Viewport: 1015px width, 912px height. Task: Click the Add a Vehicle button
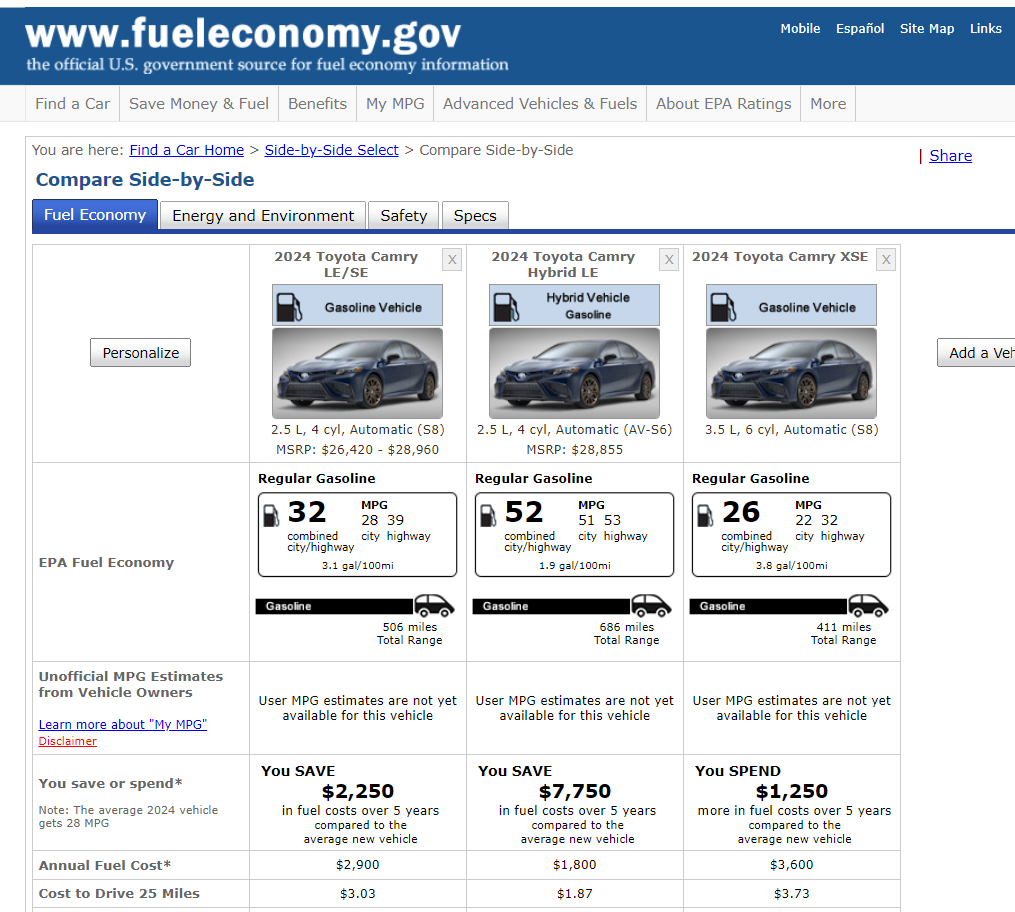[x=976, y=353]
